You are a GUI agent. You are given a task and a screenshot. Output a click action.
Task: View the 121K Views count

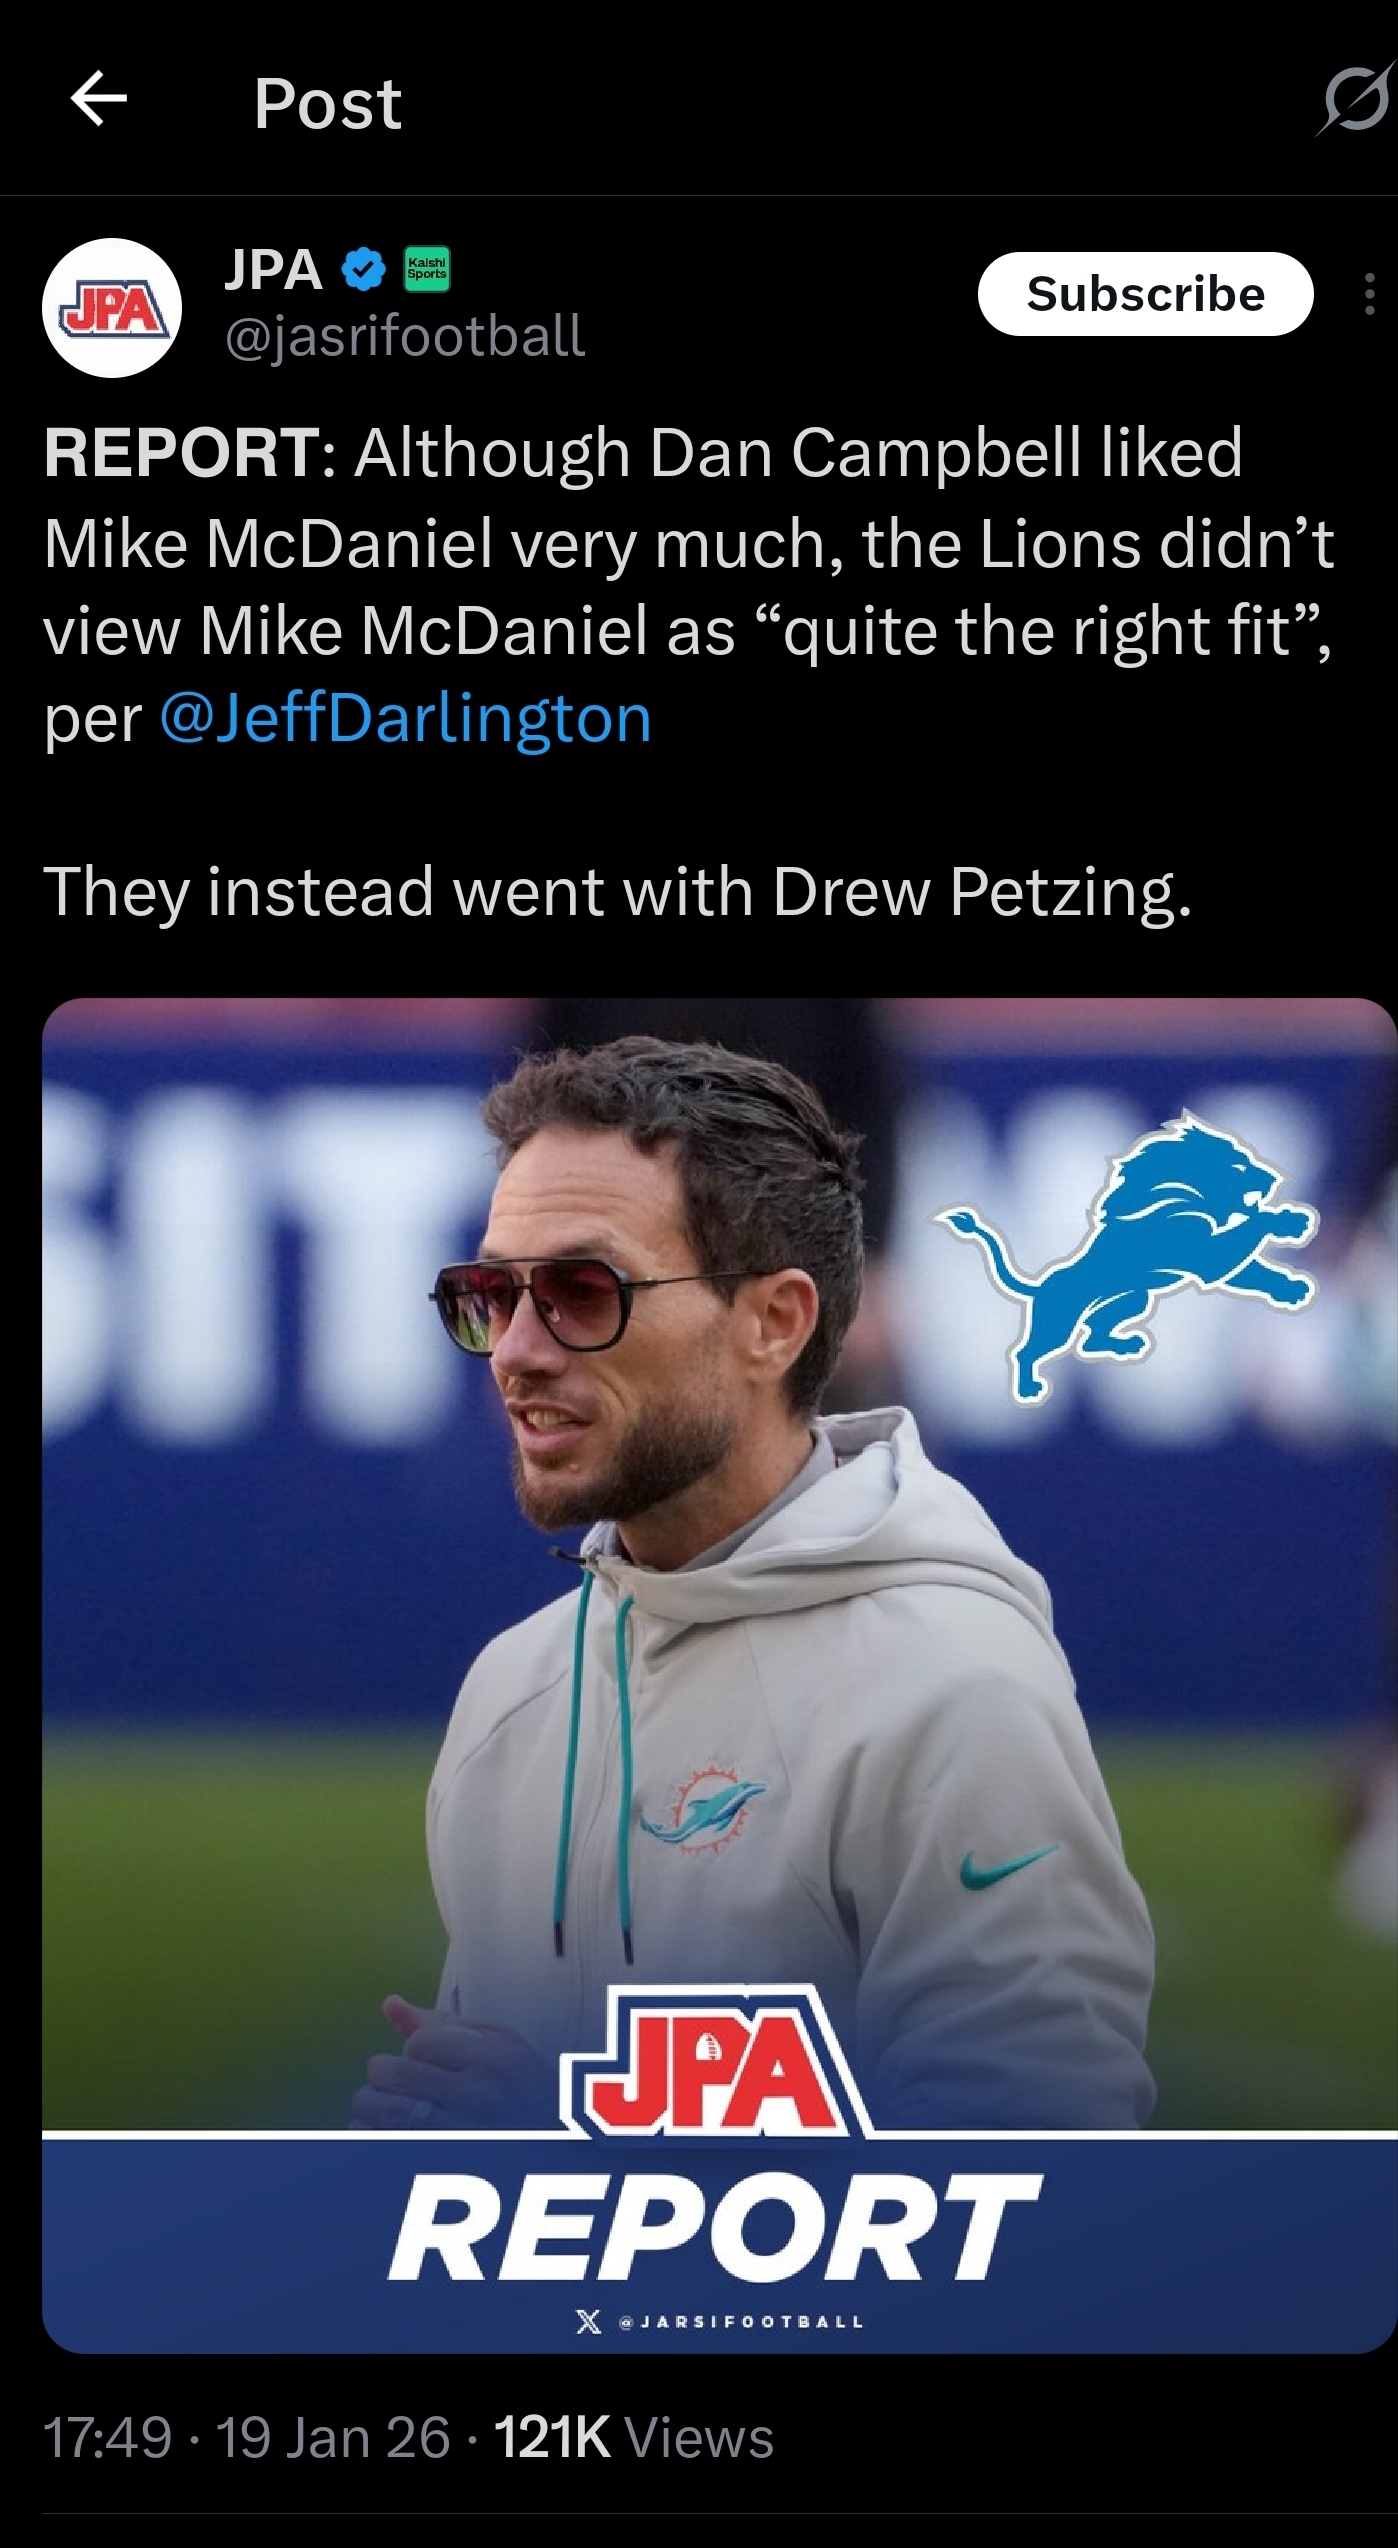click(634, 2437)
